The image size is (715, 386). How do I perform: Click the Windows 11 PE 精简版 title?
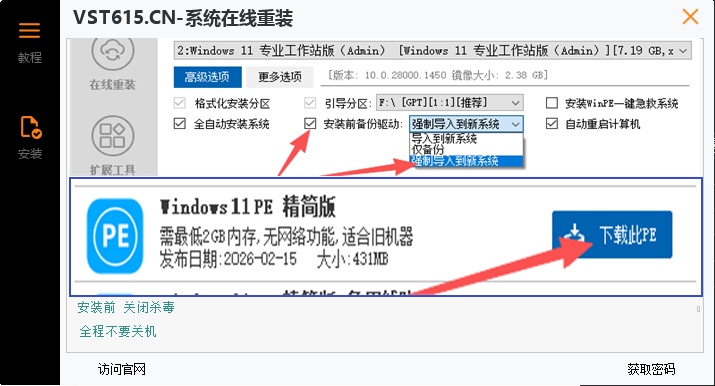pyautogui.click(x=248, y=207)
